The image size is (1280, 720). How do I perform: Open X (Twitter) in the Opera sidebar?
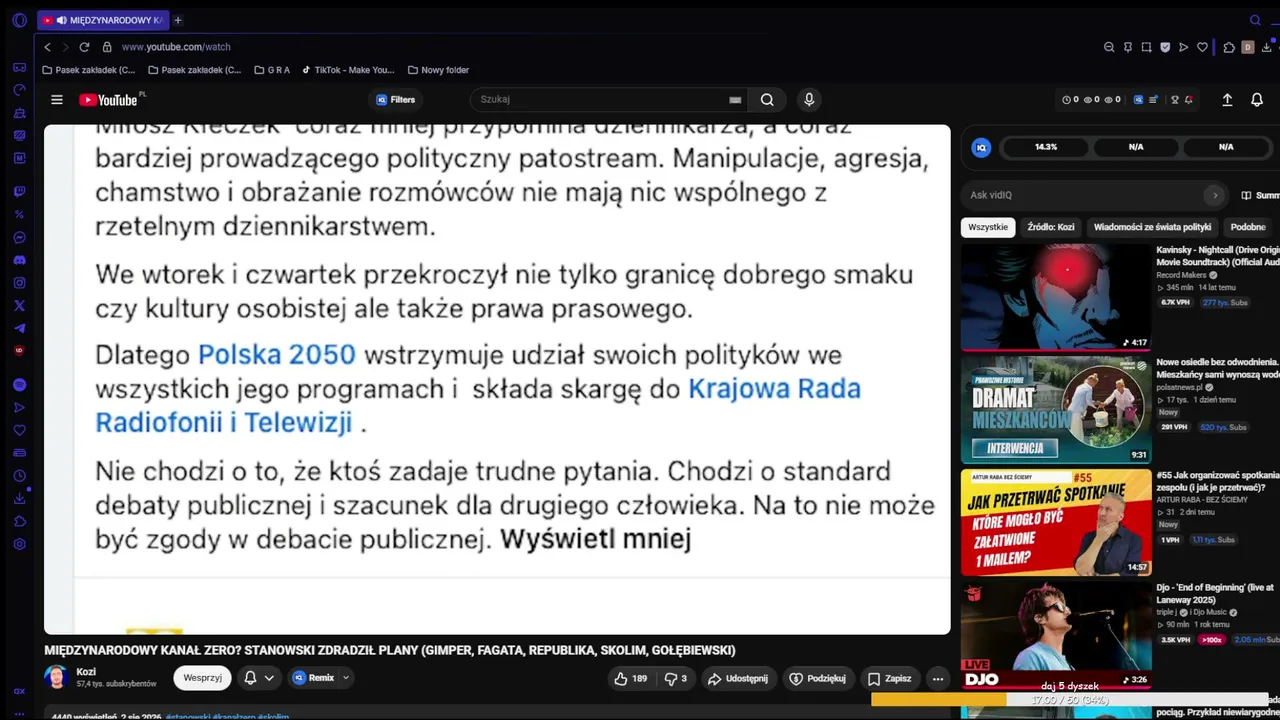point(19,306)
